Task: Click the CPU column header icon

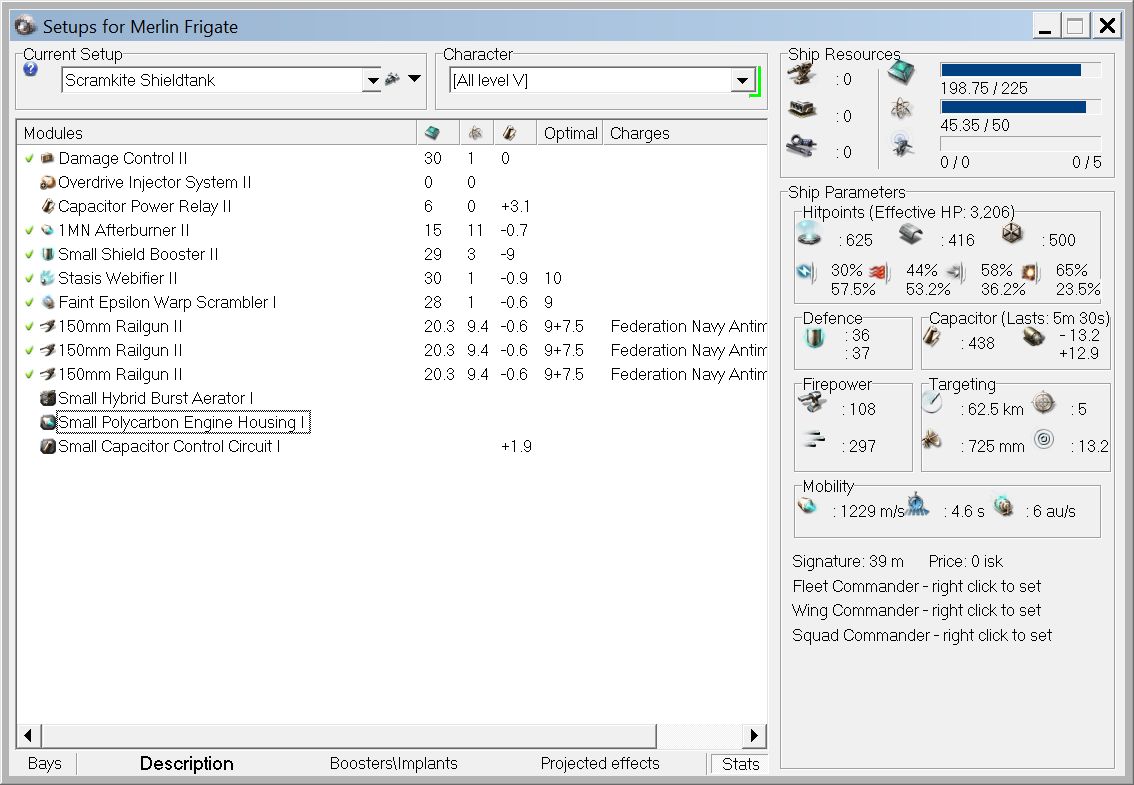Action: coord(432,132)
